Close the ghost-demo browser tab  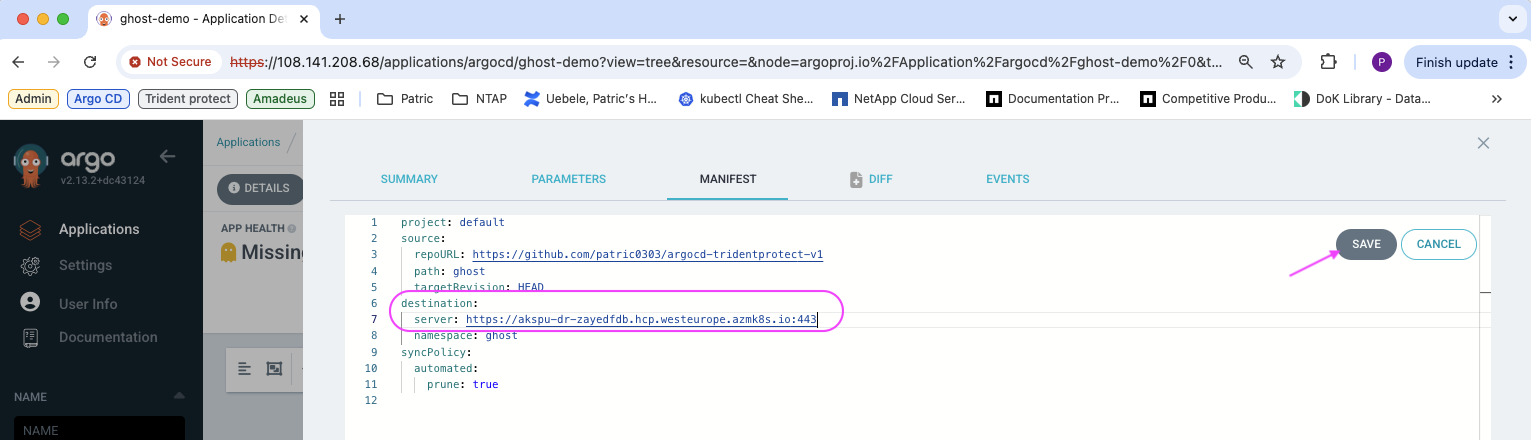[x=302, y=19]
